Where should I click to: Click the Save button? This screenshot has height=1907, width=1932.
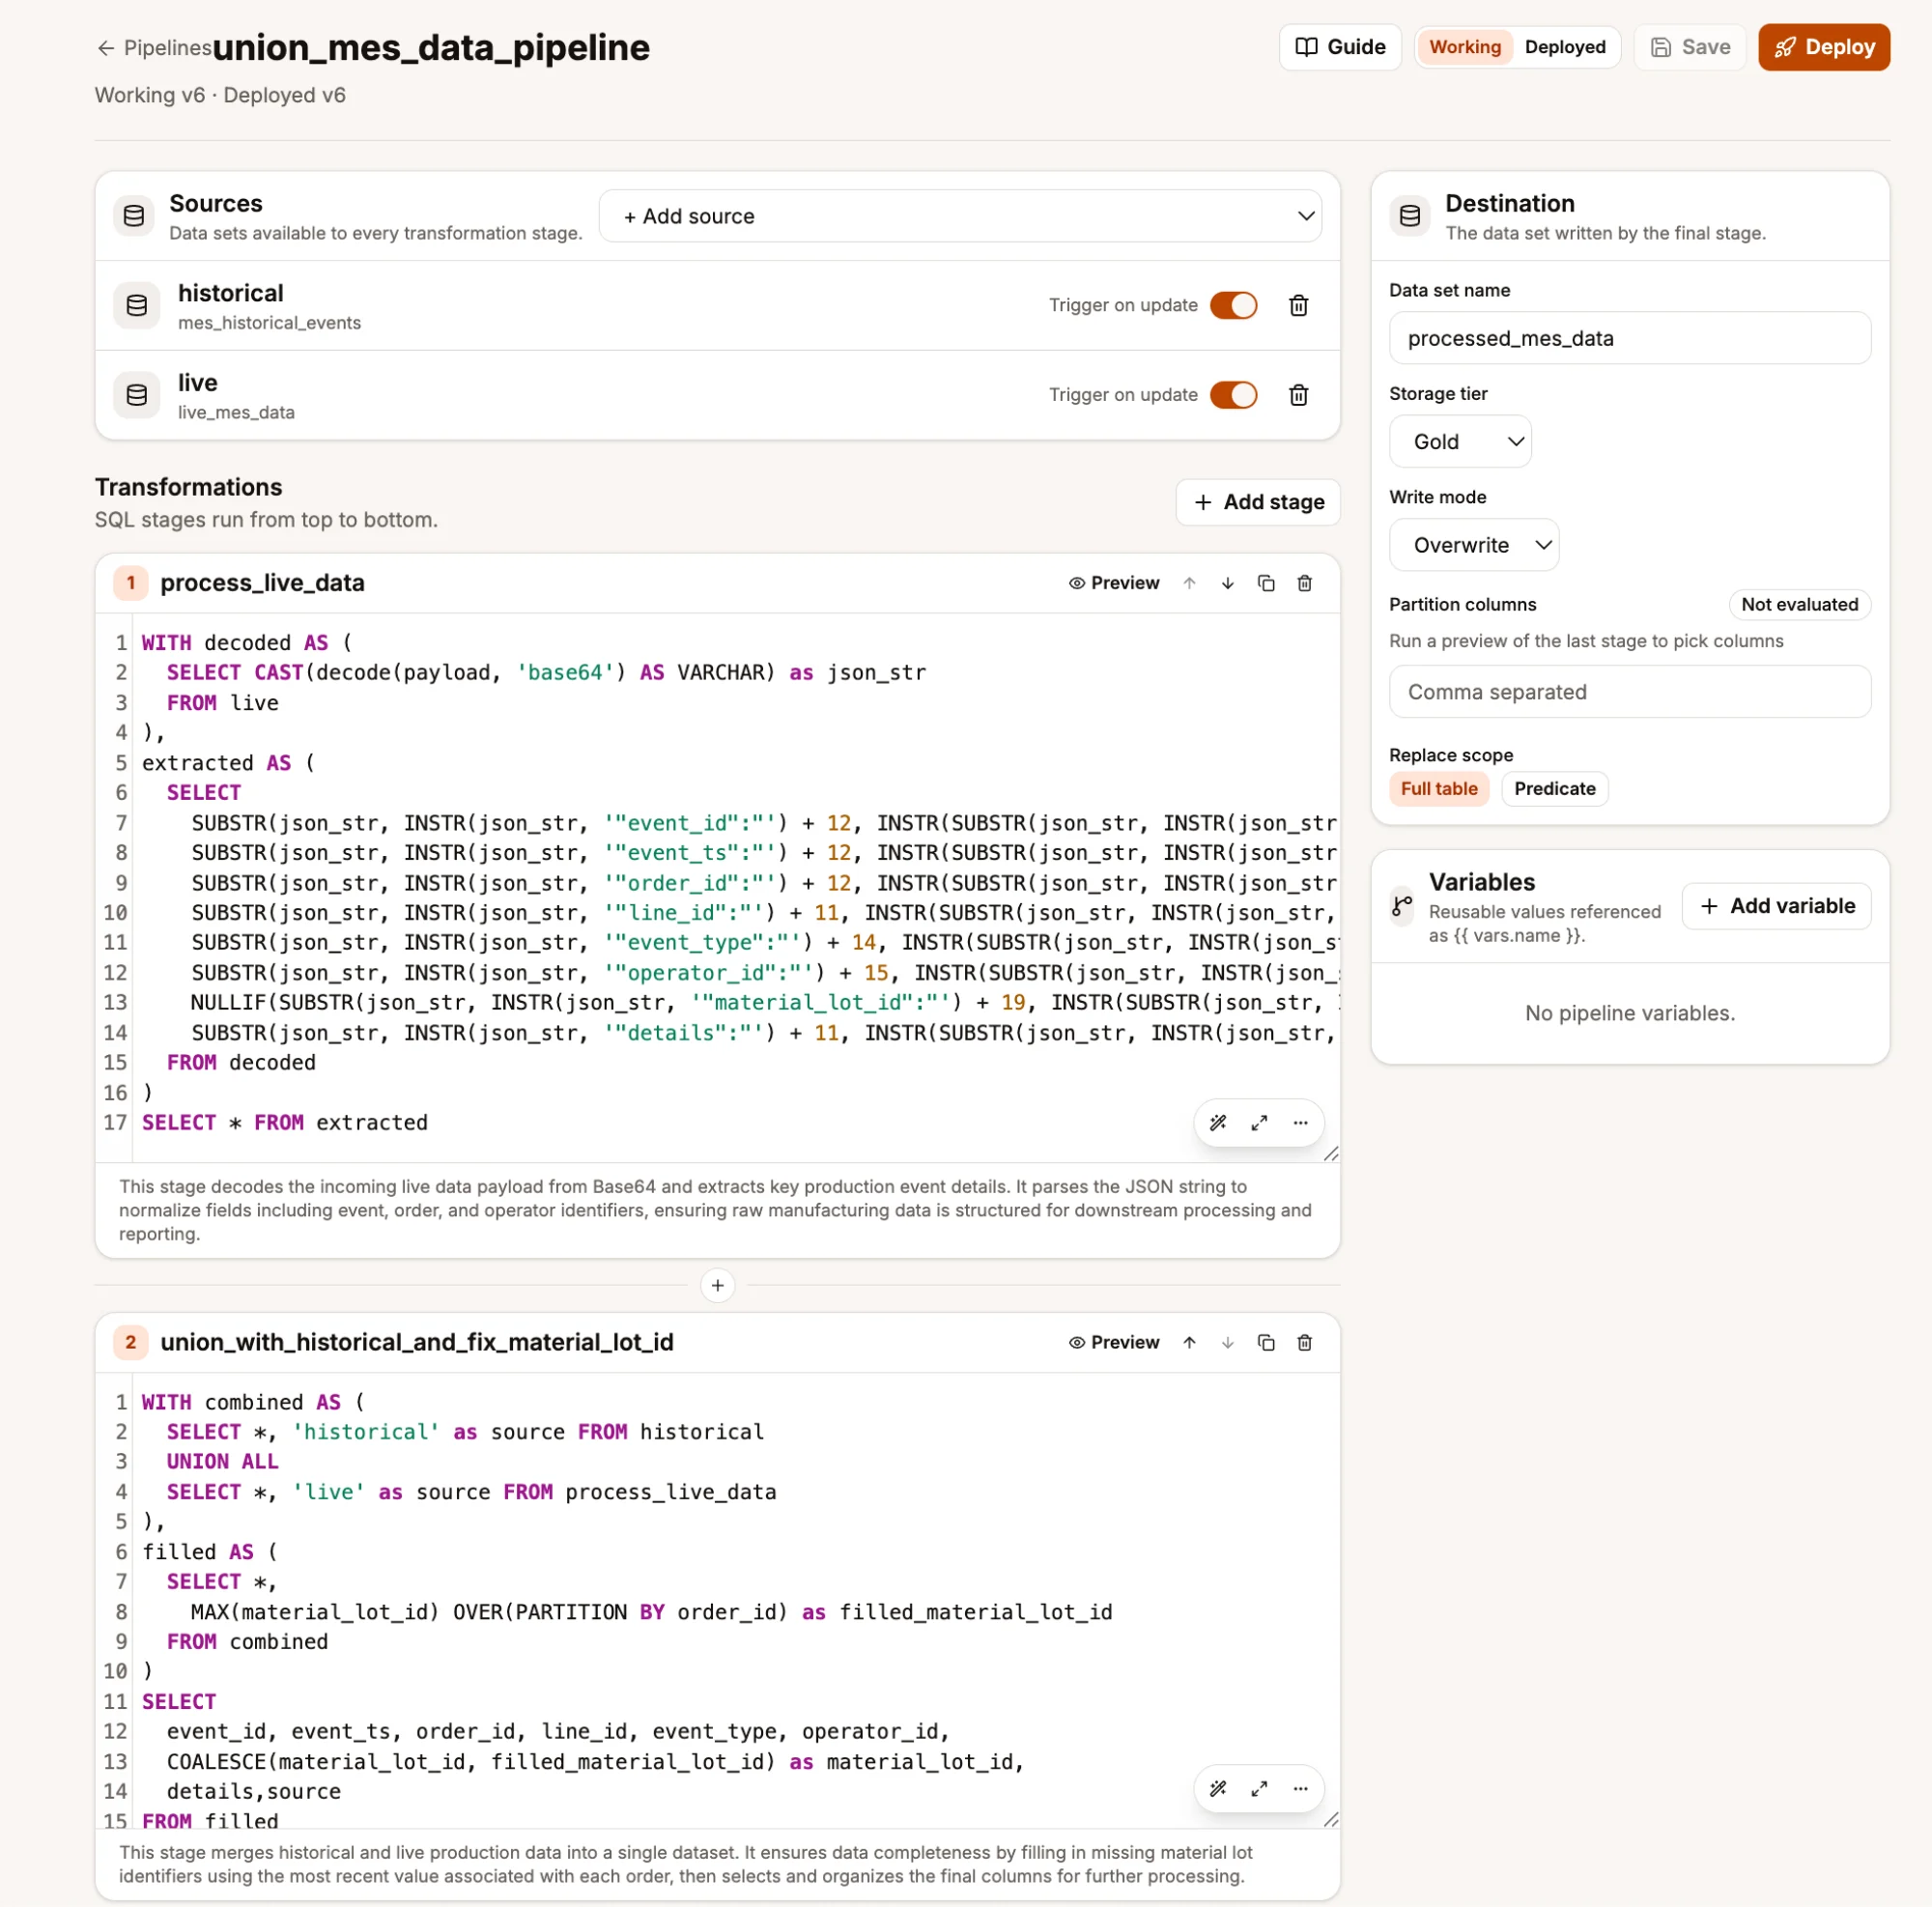click(1690, 47)
